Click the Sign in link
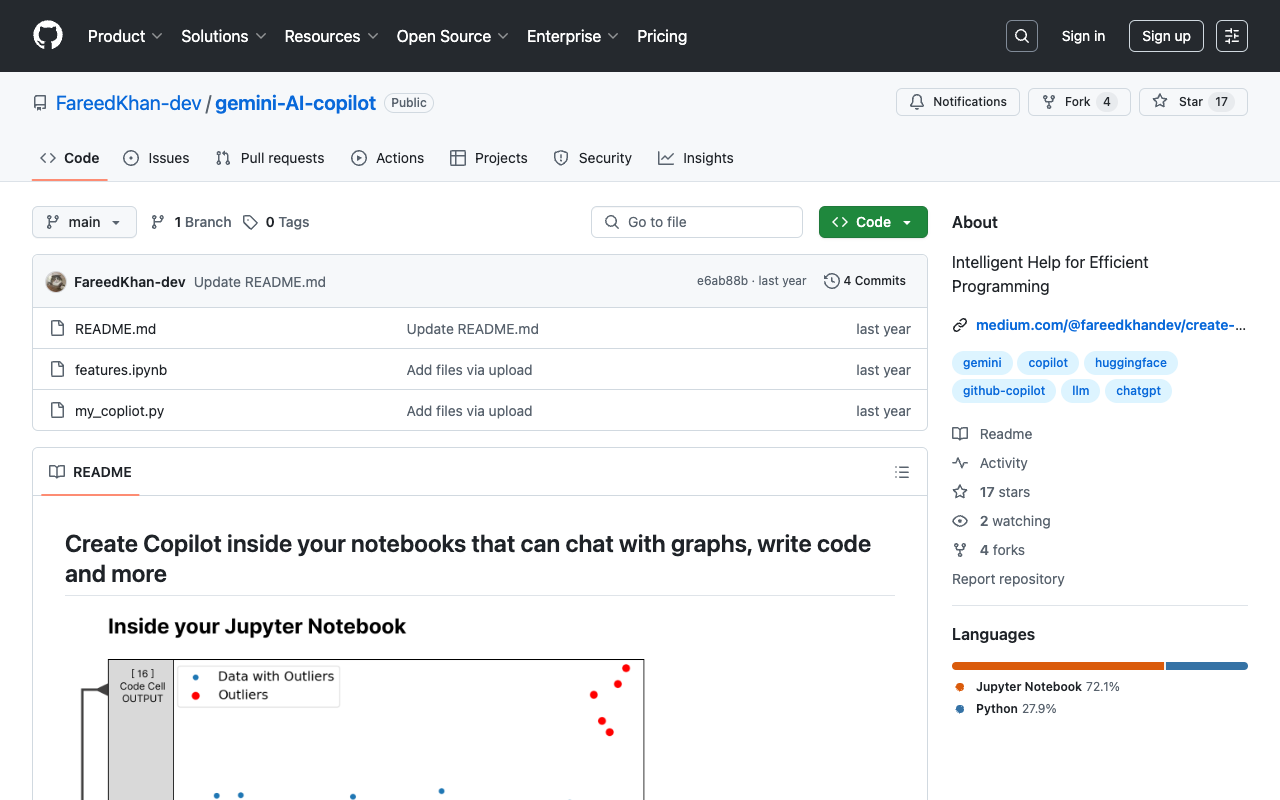Viewport: 1280px width, 800px height. click(1083, 36)
